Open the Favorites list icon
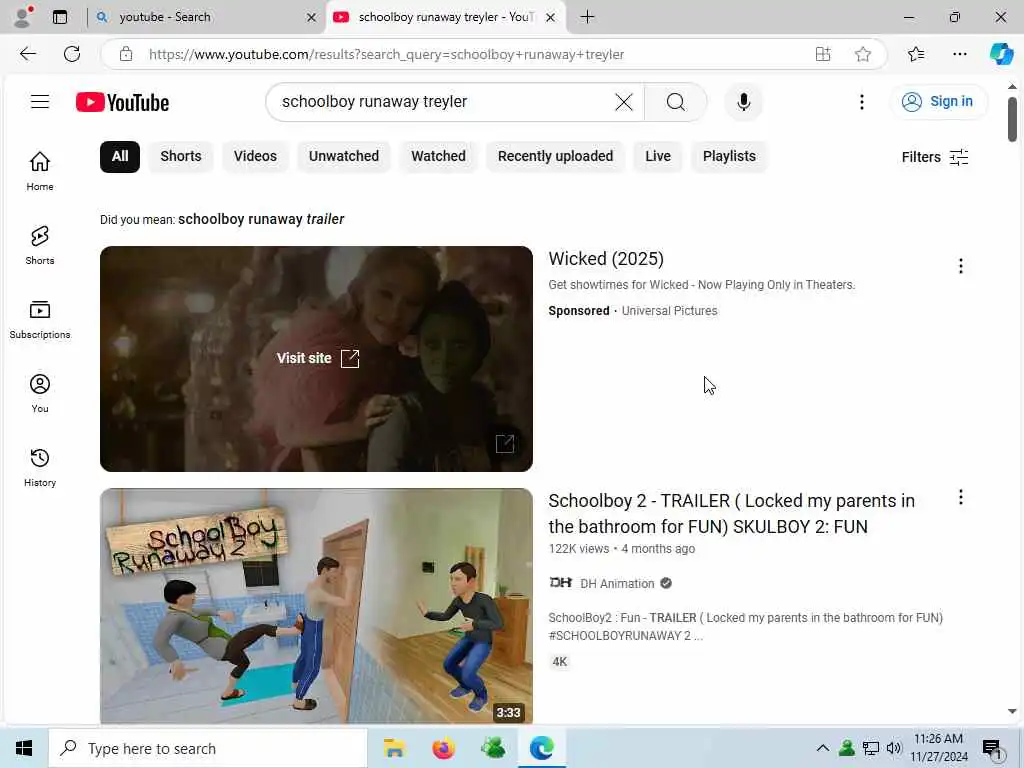The image size is (1024, 768). tap(916, 54)
